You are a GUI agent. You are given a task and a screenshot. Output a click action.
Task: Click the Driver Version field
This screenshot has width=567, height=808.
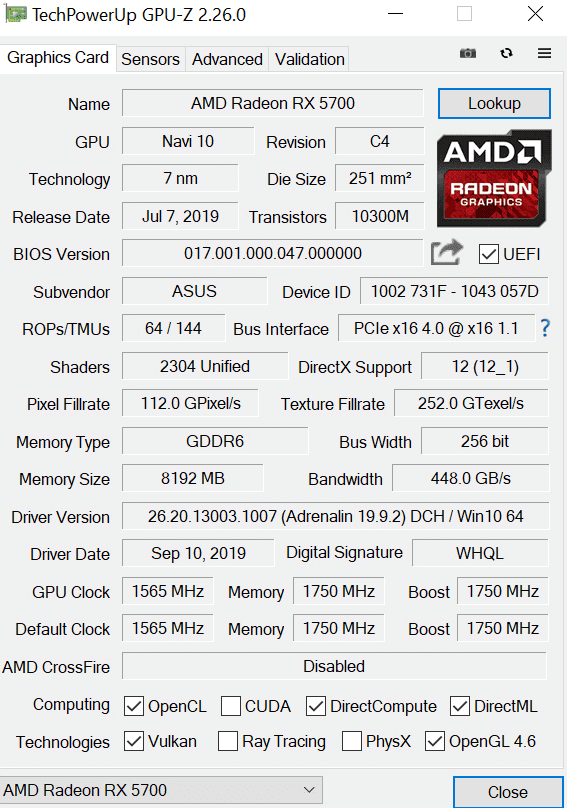[x=336, y=516]
